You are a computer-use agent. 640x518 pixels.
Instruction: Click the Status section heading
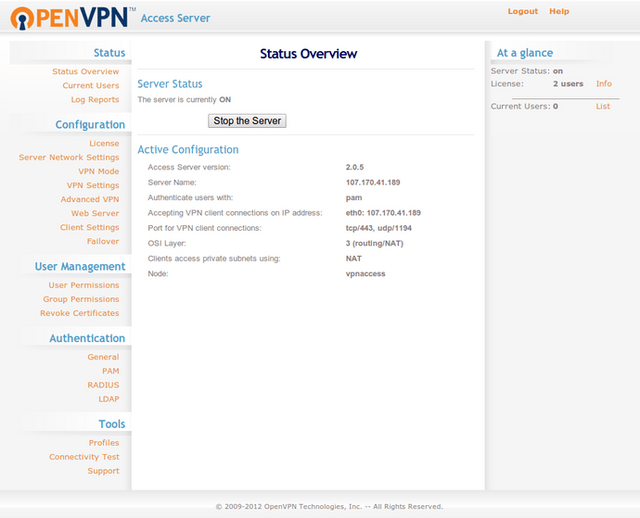(x=109, y=53)
